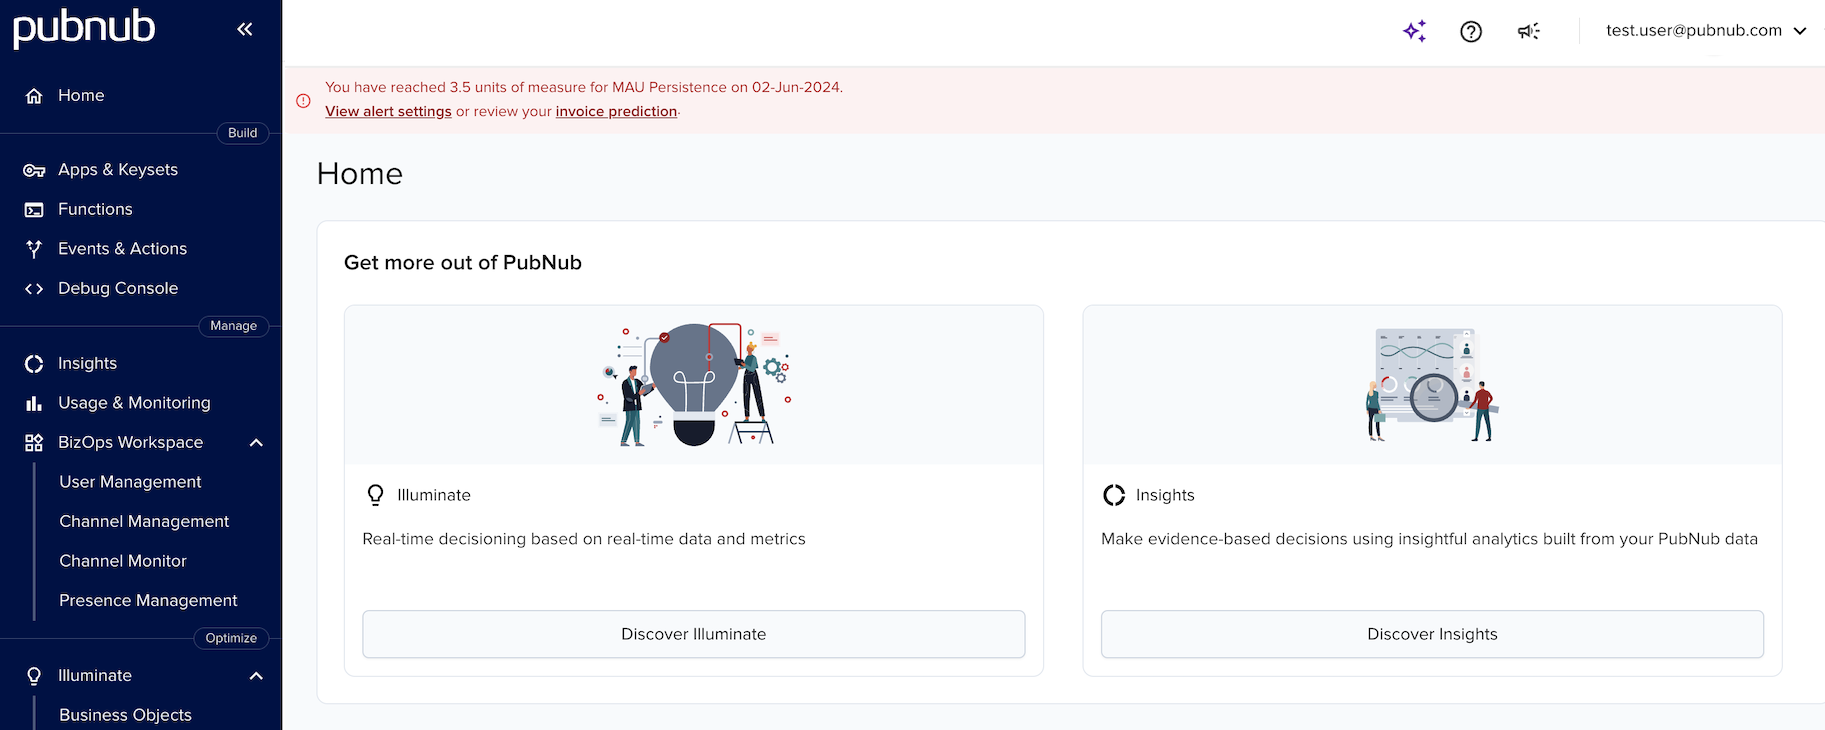Go to Insights in the sidebar
1825x730 pixels.
click(87, 364)
